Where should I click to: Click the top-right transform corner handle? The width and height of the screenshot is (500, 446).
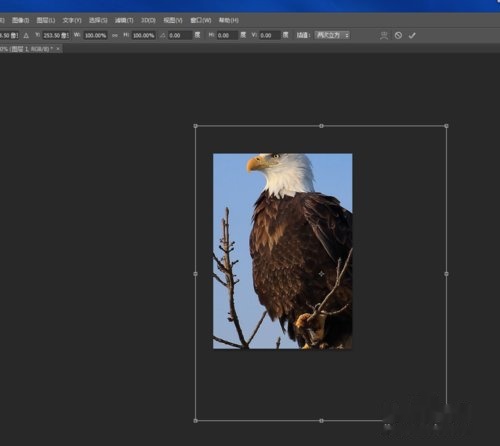tap(446, 126)
